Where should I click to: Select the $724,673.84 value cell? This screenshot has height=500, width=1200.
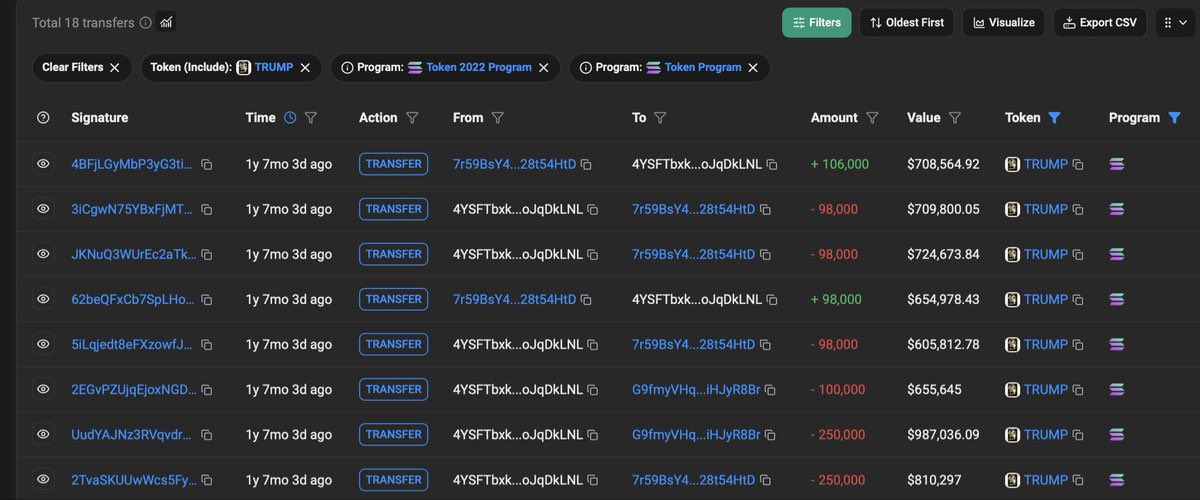tap(943, 254)
